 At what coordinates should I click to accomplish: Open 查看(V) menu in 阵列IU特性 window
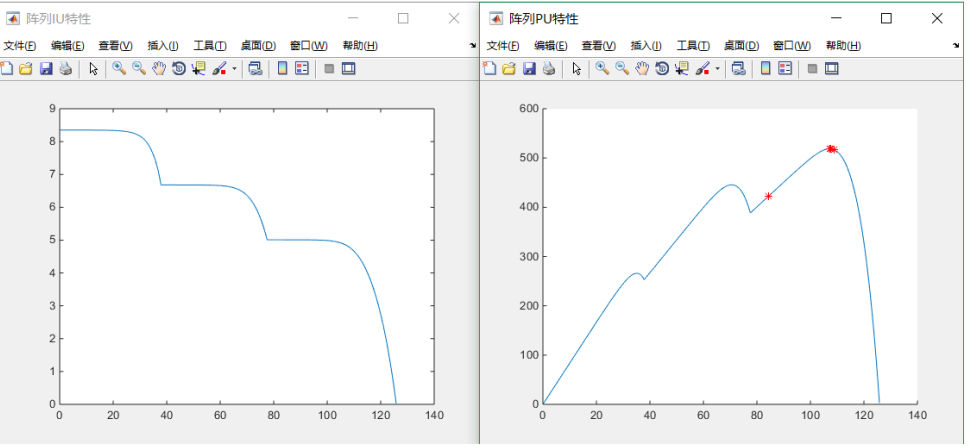coord(116,46)
